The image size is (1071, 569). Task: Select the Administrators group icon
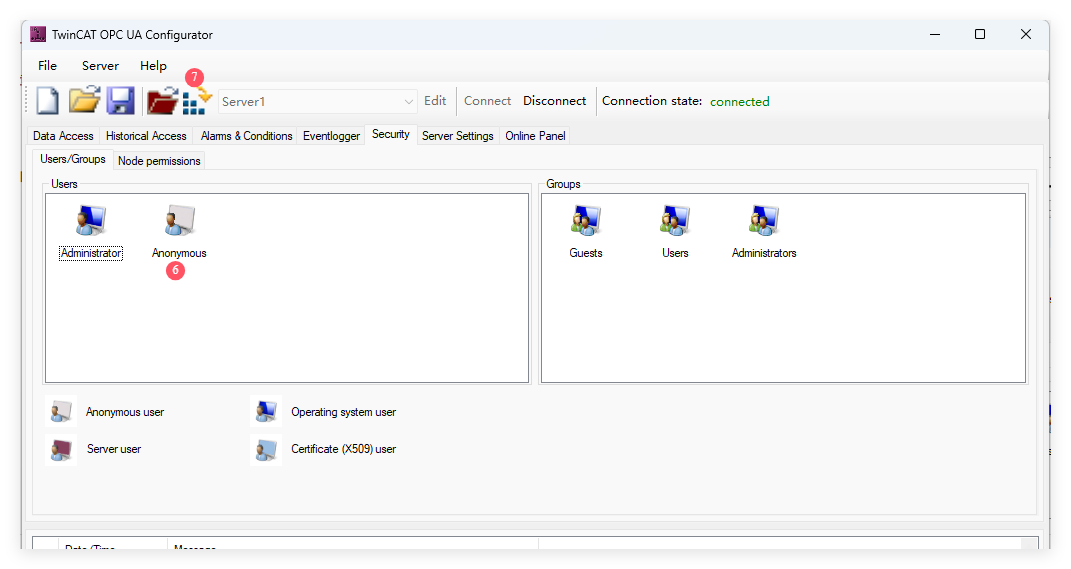pyautogui.click(x=764, y=222)
